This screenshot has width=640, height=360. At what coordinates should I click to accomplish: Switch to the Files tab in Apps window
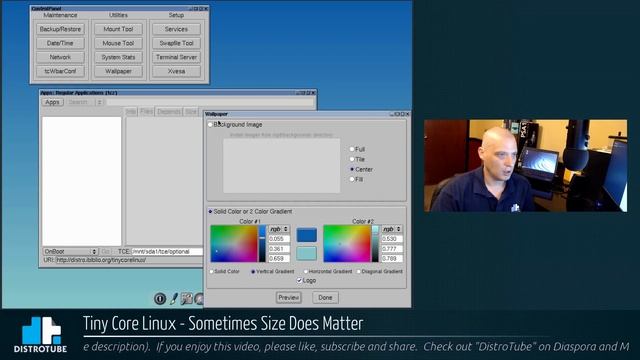(x=146, y=111)
